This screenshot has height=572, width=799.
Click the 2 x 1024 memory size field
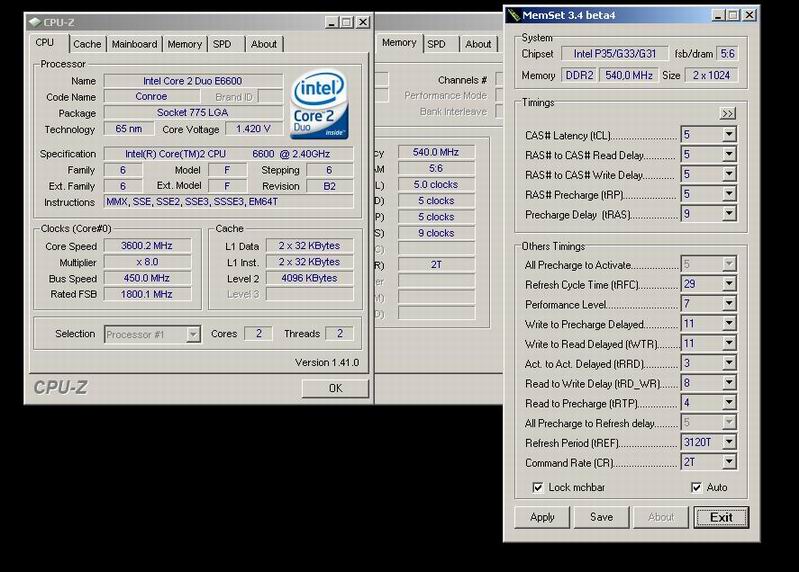click(x=711, y=75)
